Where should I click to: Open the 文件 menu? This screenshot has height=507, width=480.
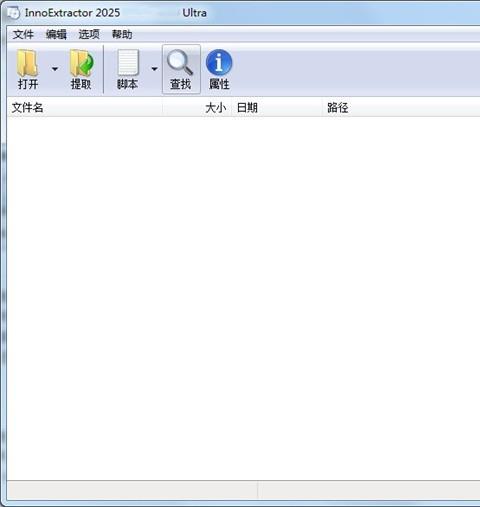tap(23, 34)
